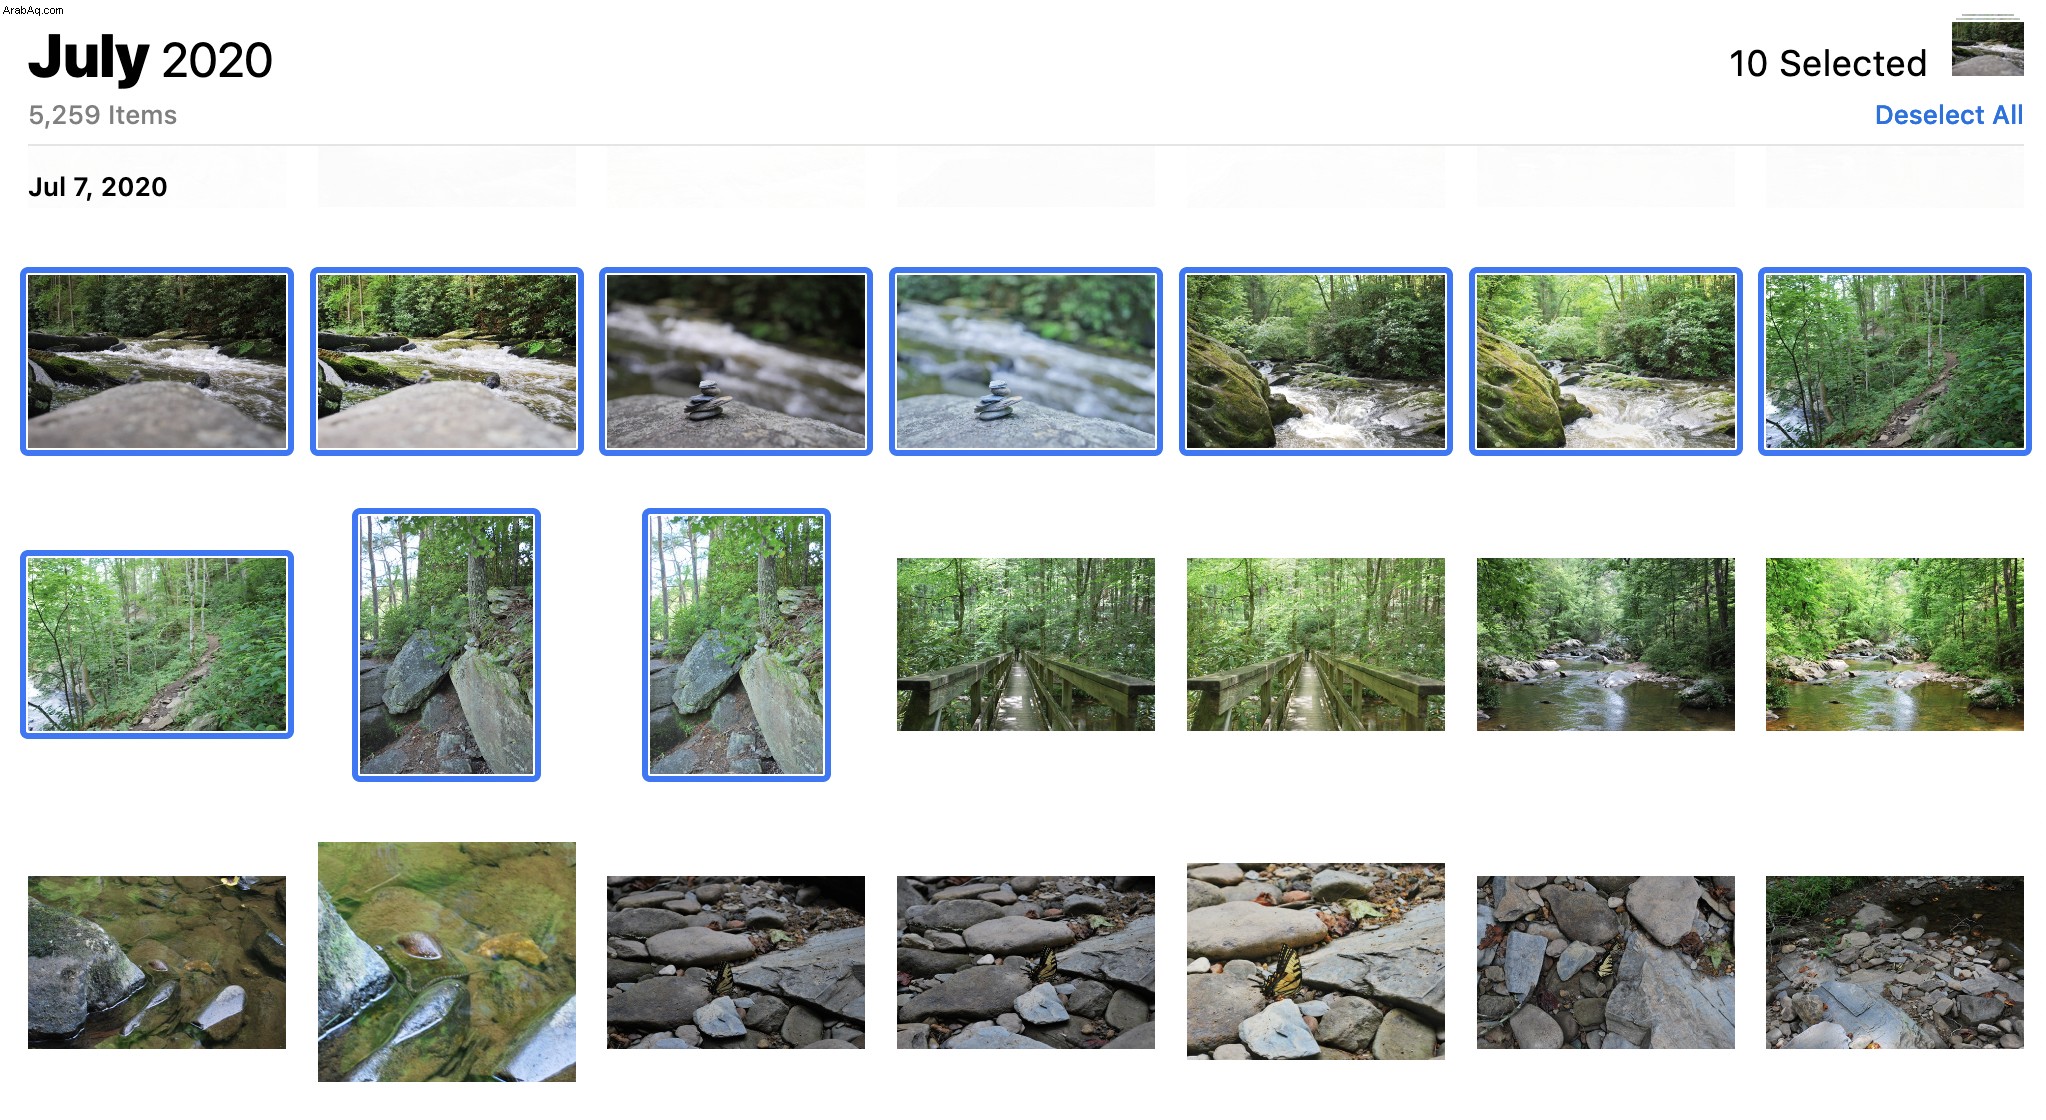Deselect the first rushing stream photo
2046x1120 pixels.
pos(157,361)
